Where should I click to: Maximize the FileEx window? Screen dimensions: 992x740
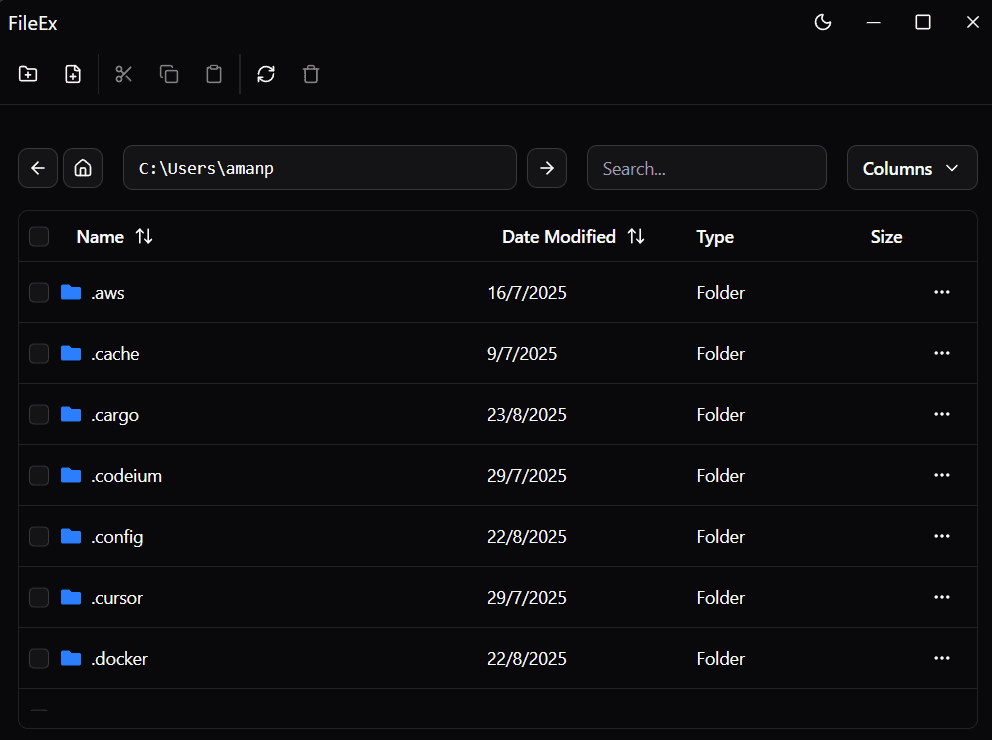click(x=923, y=23)
